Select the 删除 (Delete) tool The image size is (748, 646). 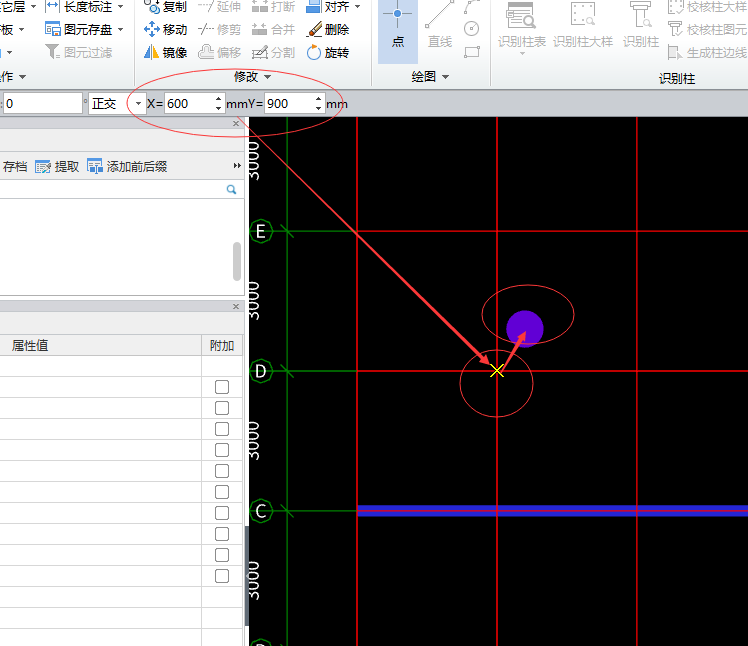pos(328,30)
